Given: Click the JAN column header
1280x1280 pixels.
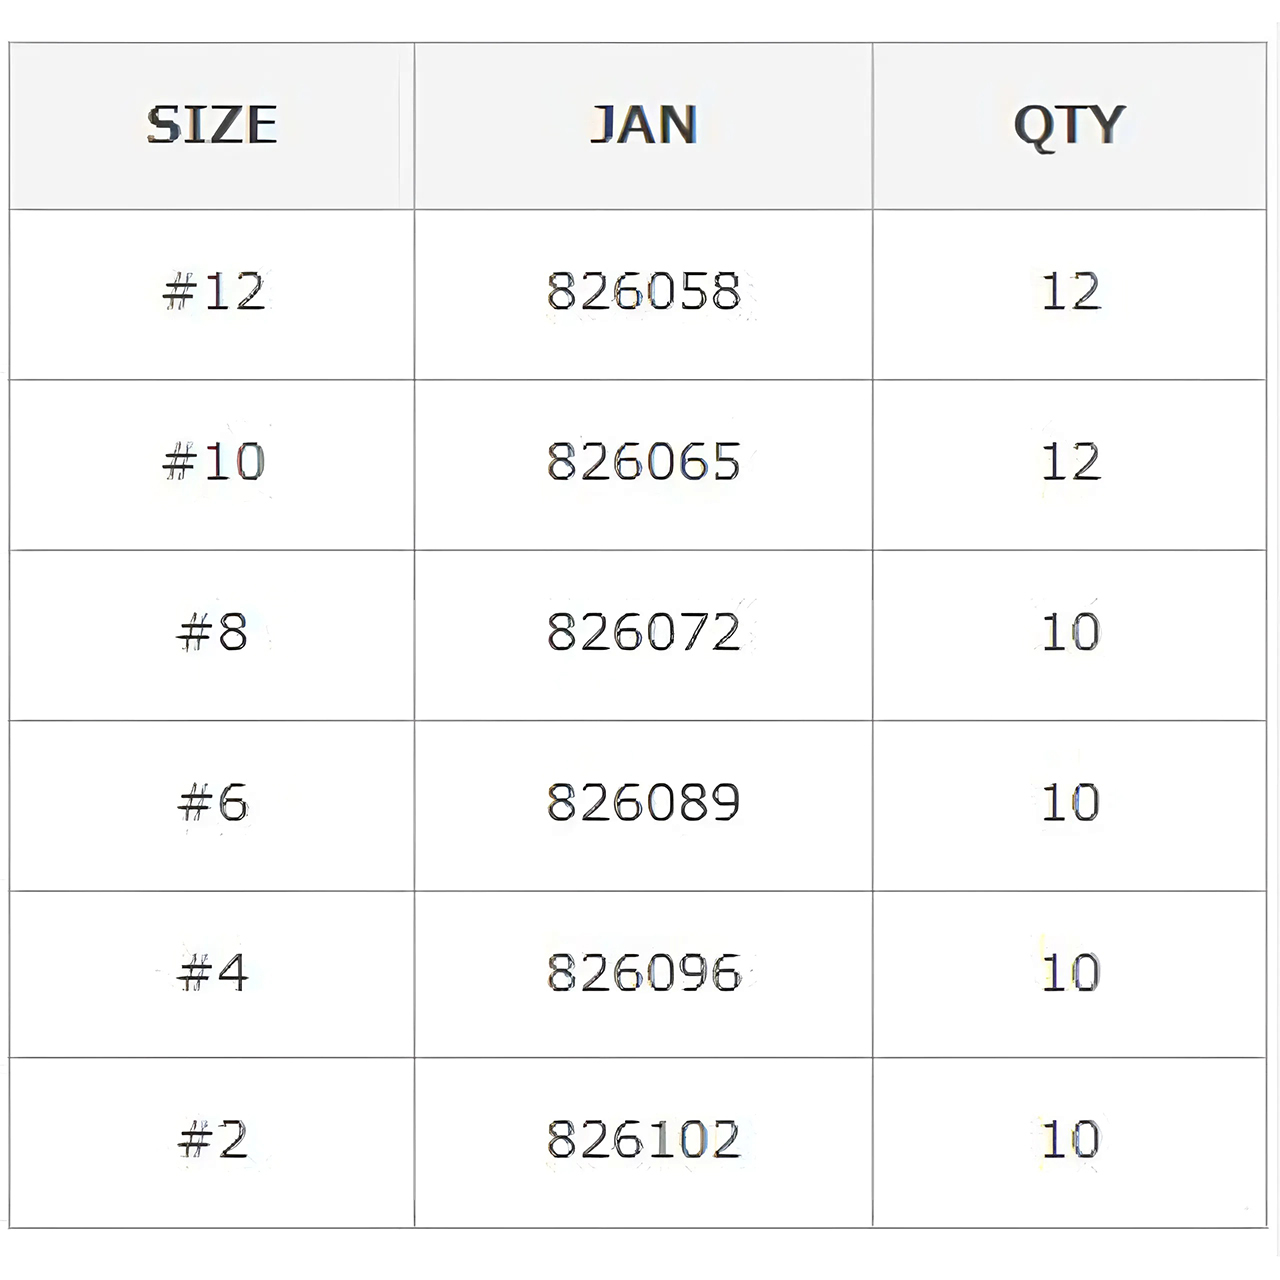Looking at the screenshot, I should (643, 125).
